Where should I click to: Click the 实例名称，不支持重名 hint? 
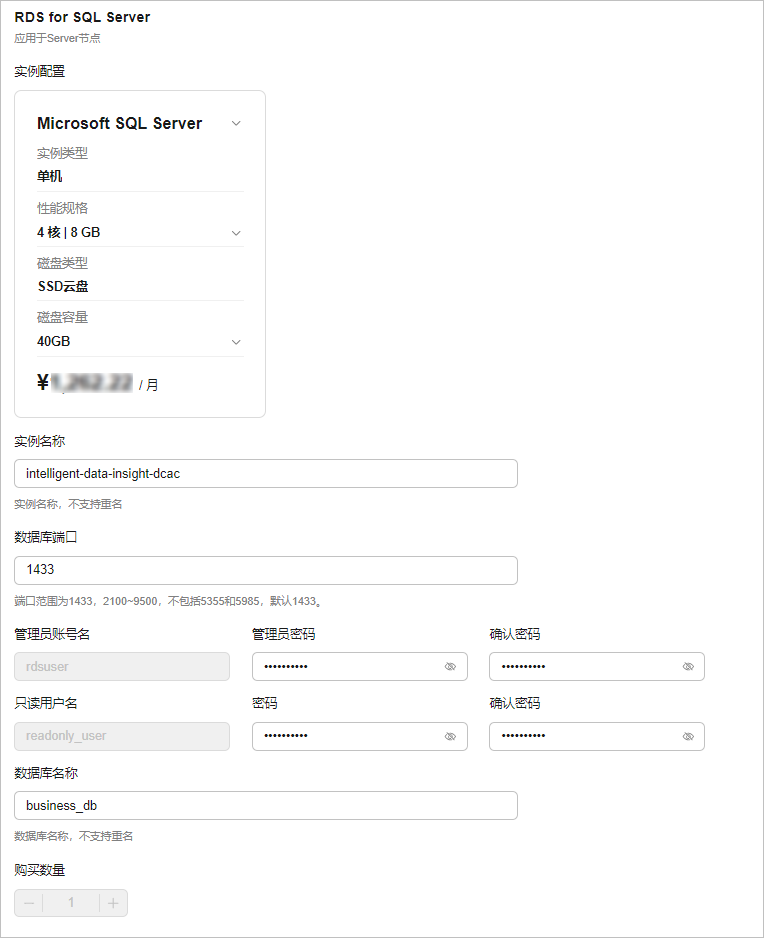click(68, 504)
